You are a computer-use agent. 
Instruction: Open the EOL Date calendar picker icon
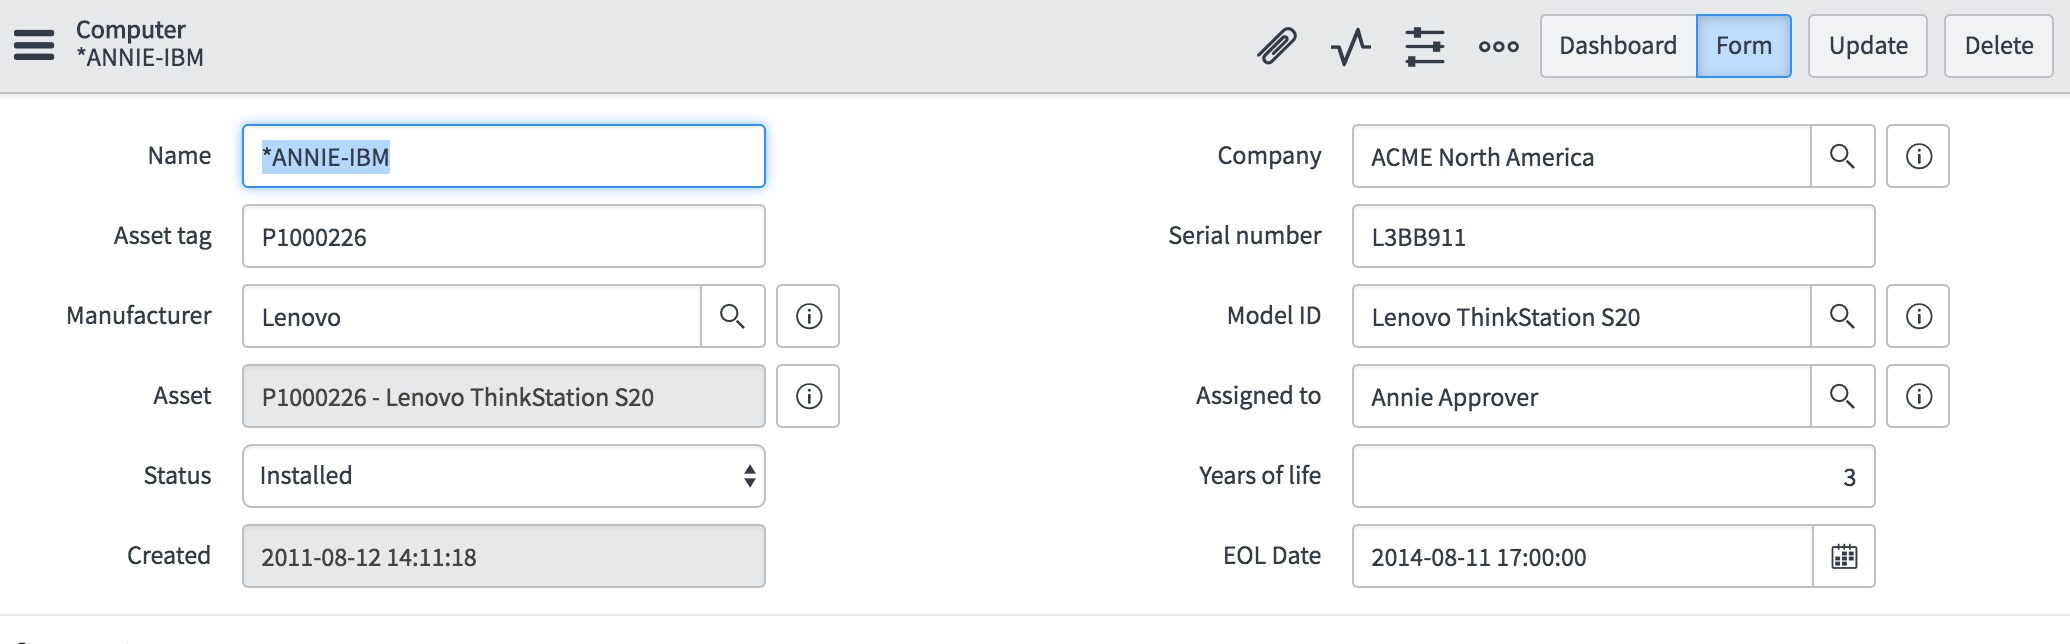1844,556
